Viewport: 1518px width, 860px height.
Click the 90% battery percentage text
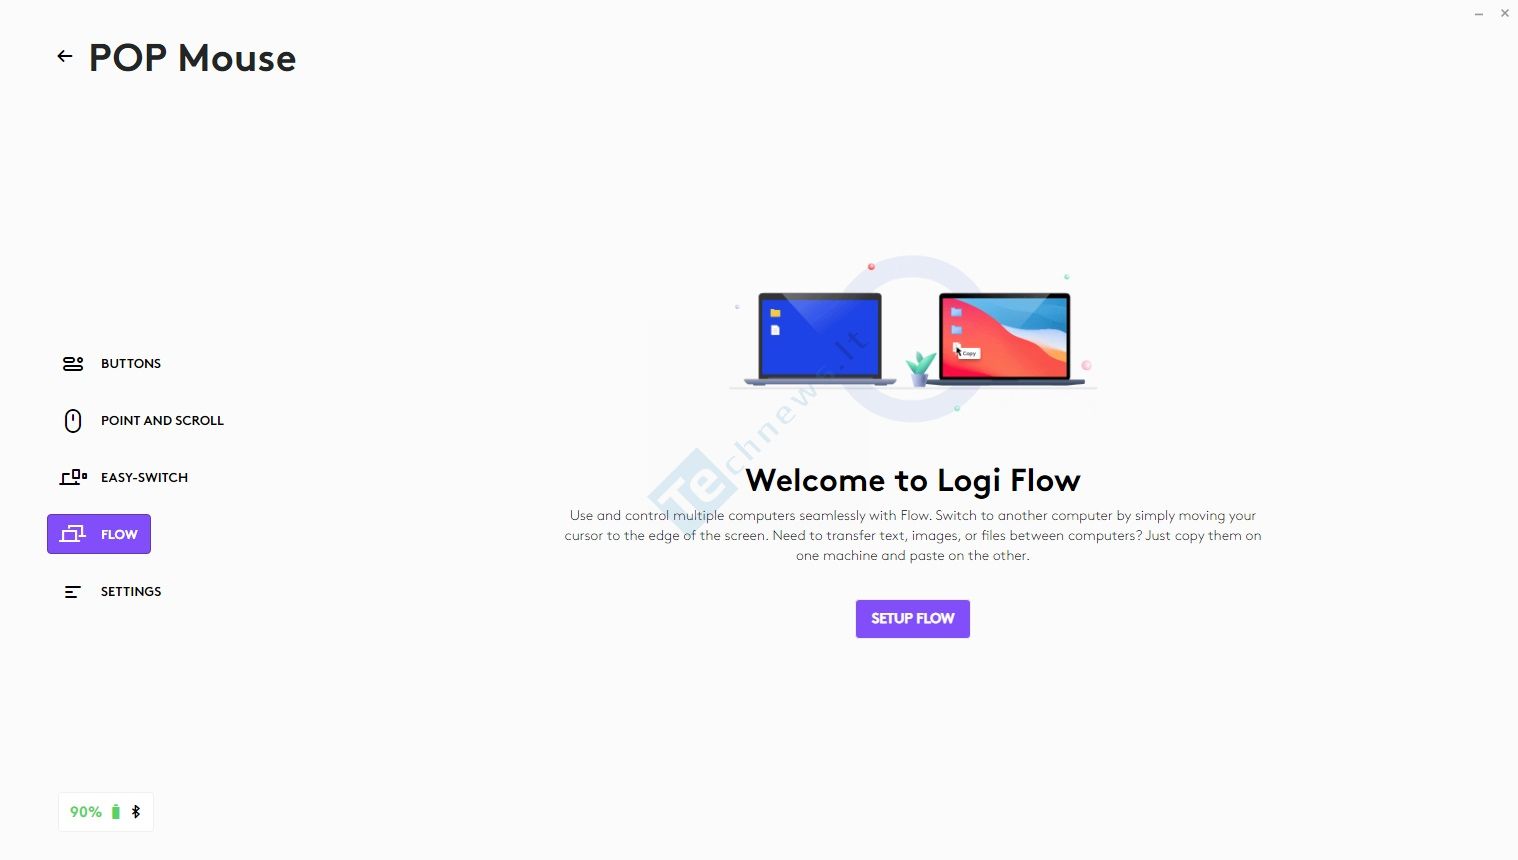coord(86,812)
